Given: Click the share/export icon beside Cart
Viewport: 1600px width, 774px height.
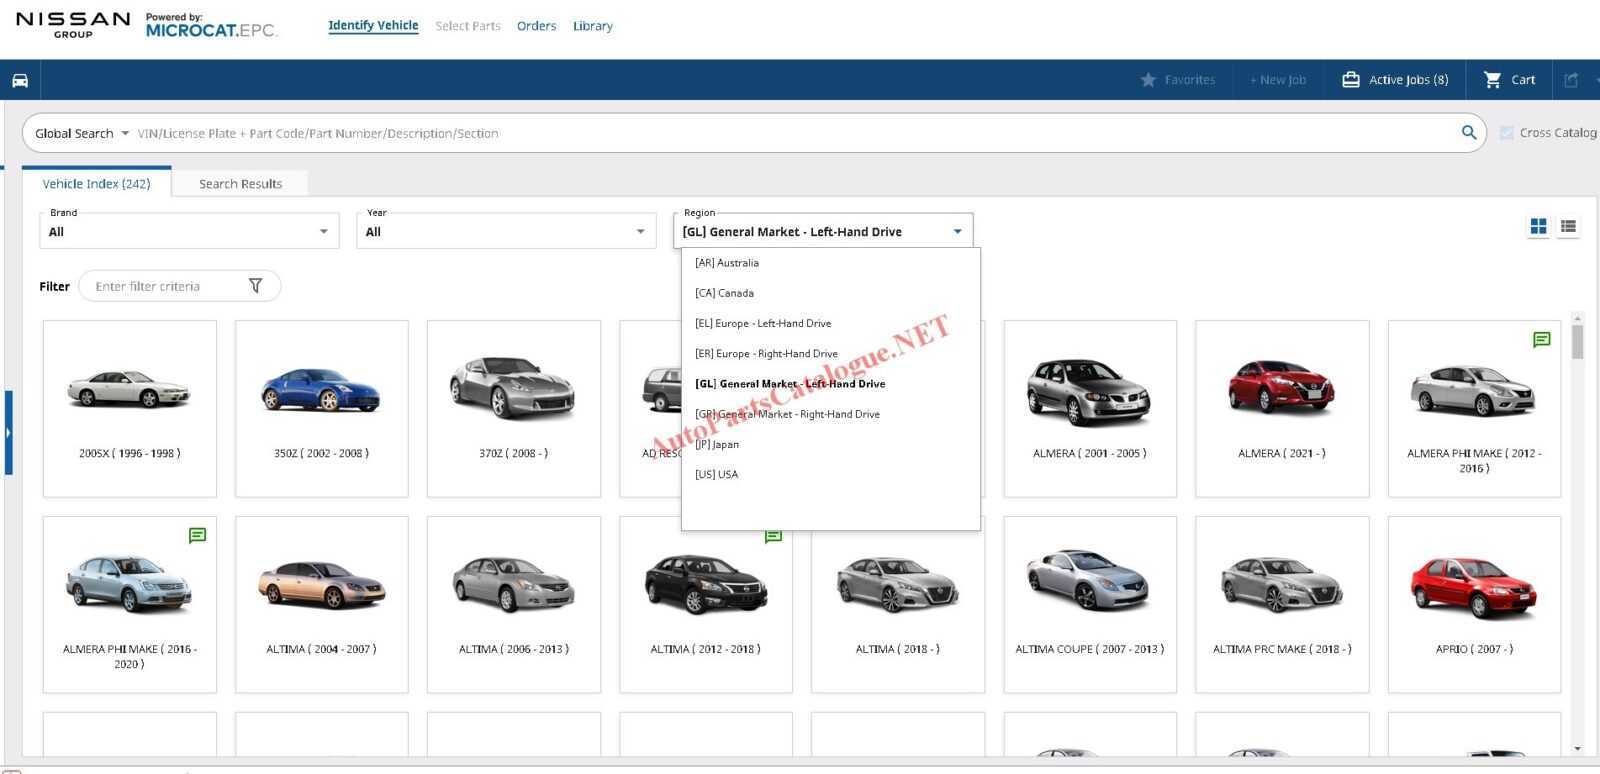Looking at the screenshot, I should pos(1571,80).
